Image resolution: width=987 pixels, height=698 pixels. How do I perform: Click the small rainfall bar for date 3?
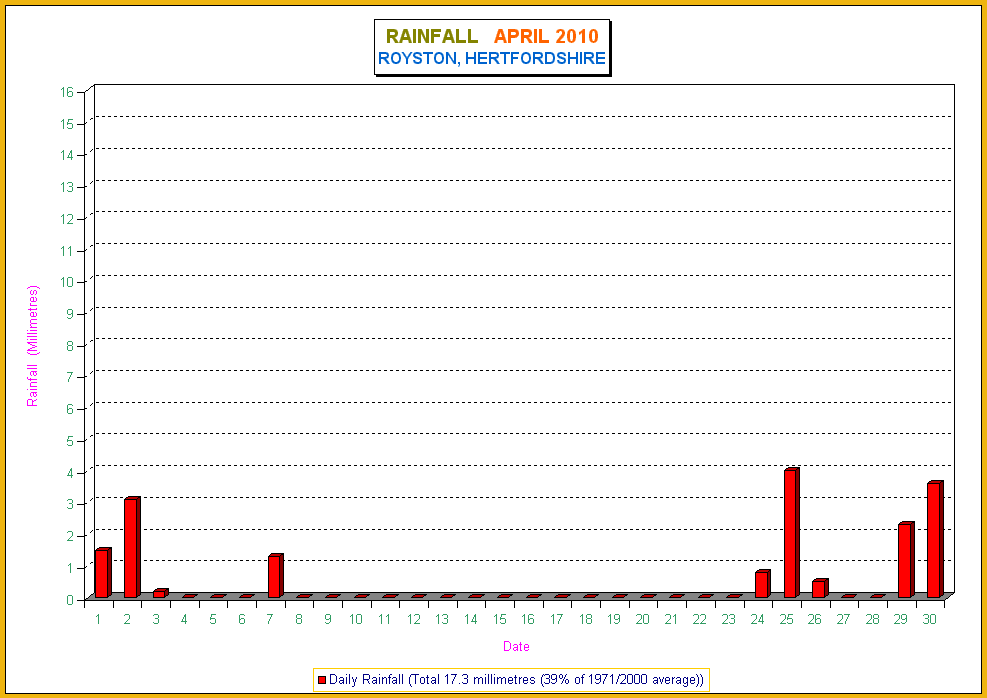click(161, 593)
